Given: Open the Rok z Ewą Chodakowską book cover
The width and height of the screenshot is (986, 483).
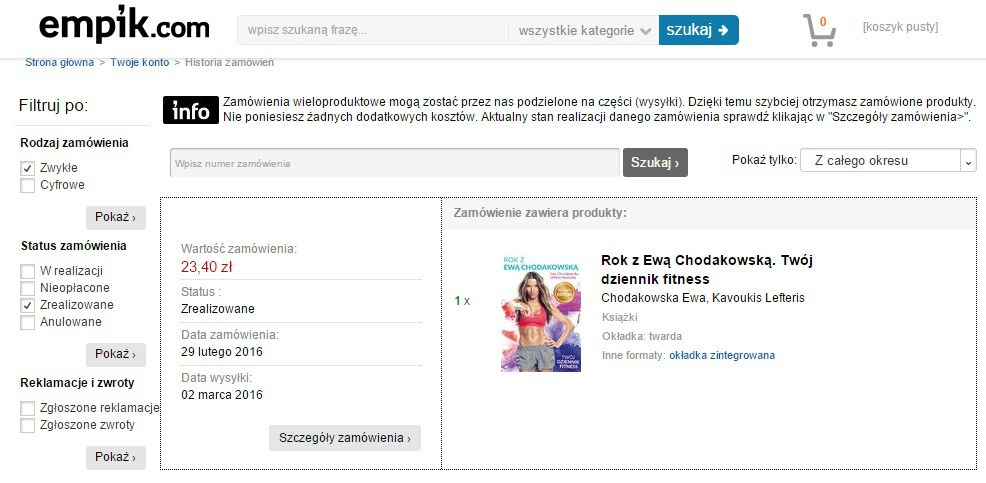Looking at the screenshot, I should pyautogui.click(x=541, y=313).
